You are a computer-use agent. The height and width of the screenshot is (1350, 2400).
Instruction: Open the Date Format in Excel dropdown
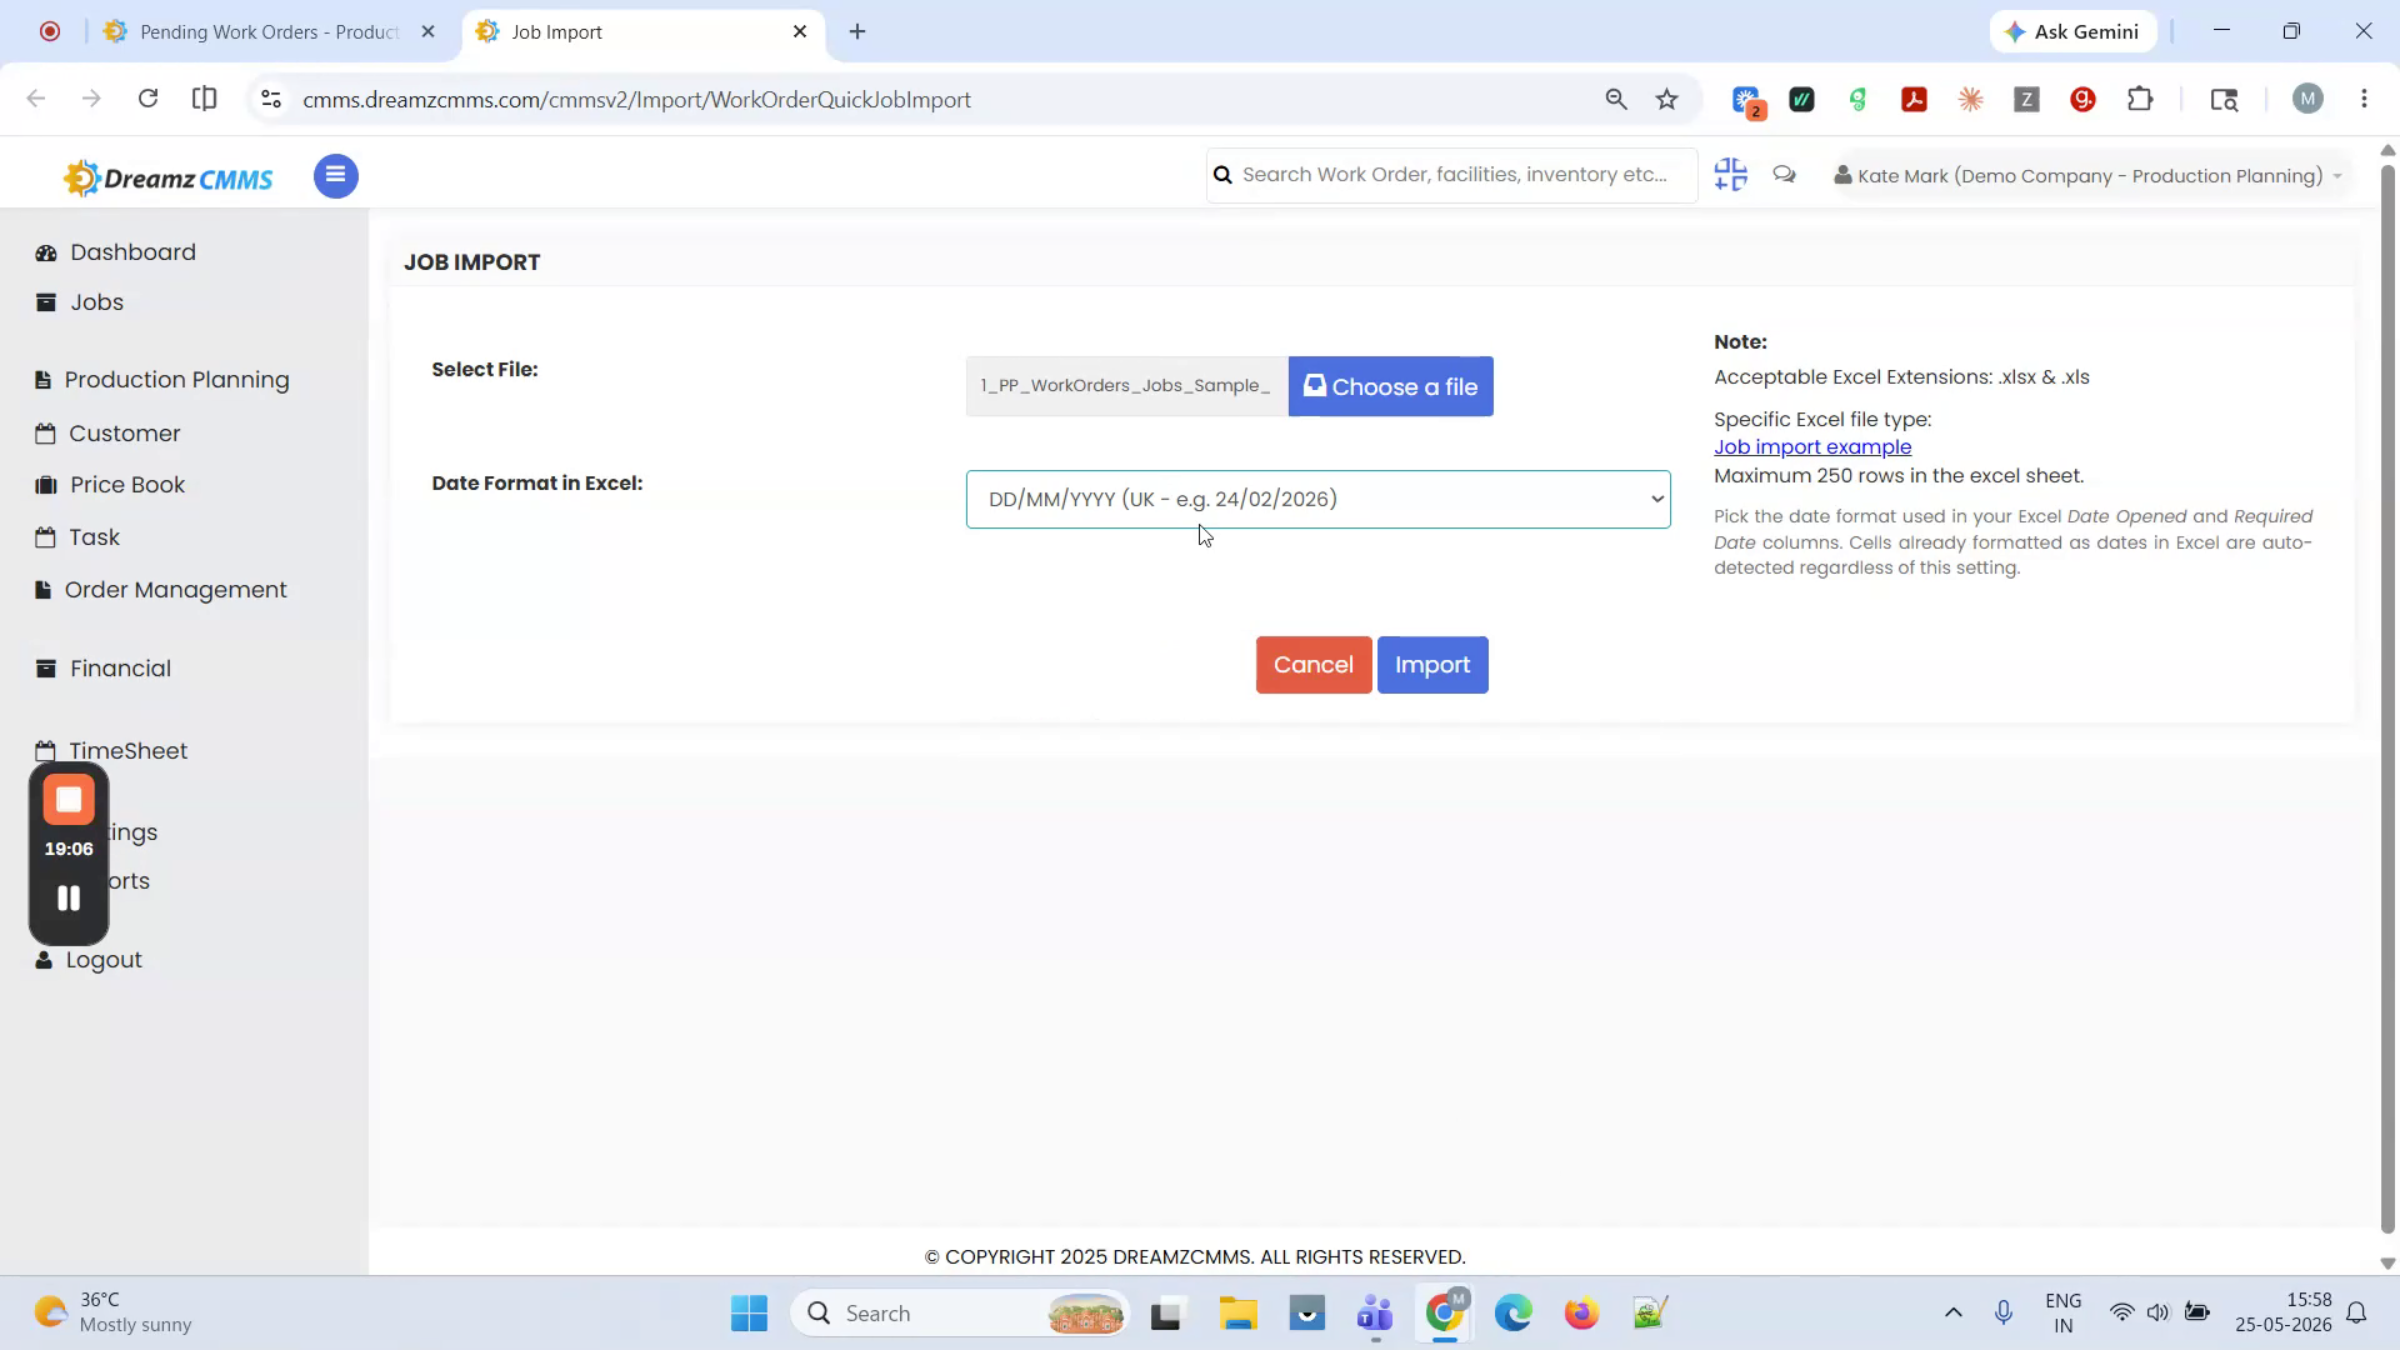(x=1317, y=499)
